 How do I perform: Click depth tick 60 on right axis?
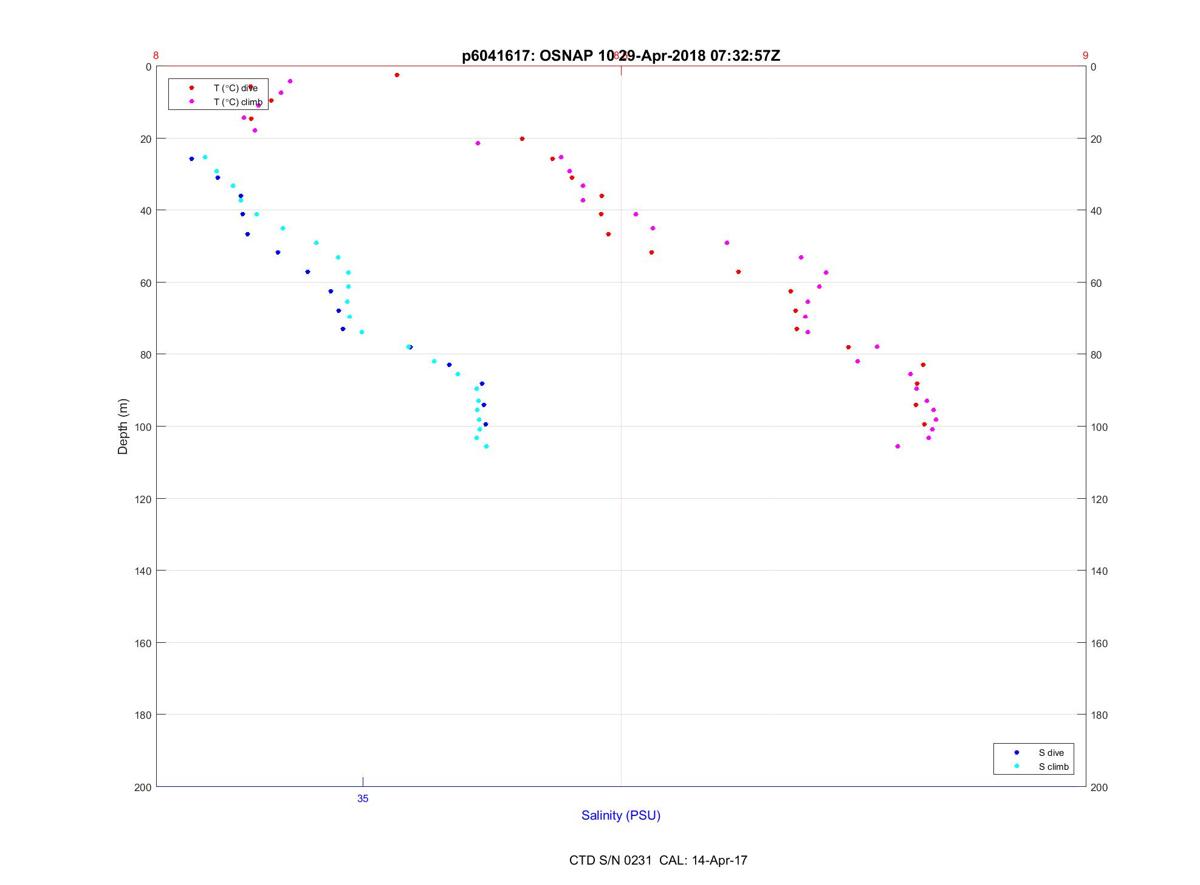(x=1097, y=283)
